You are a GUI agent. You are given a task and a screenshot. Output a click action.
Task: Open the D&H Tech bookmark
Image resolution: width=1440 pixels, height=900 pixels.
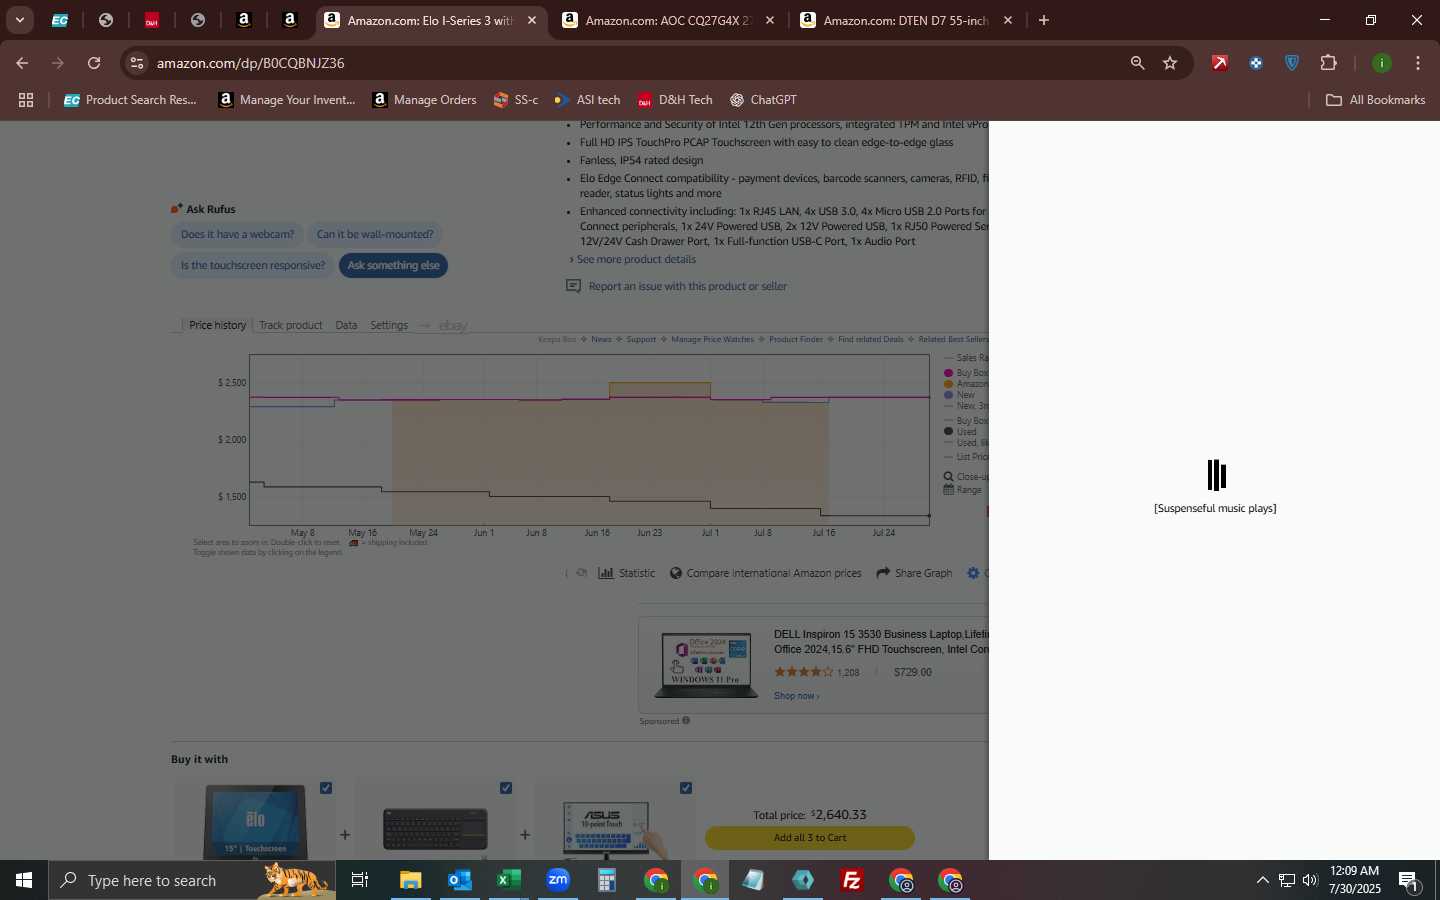coord(675,100)
